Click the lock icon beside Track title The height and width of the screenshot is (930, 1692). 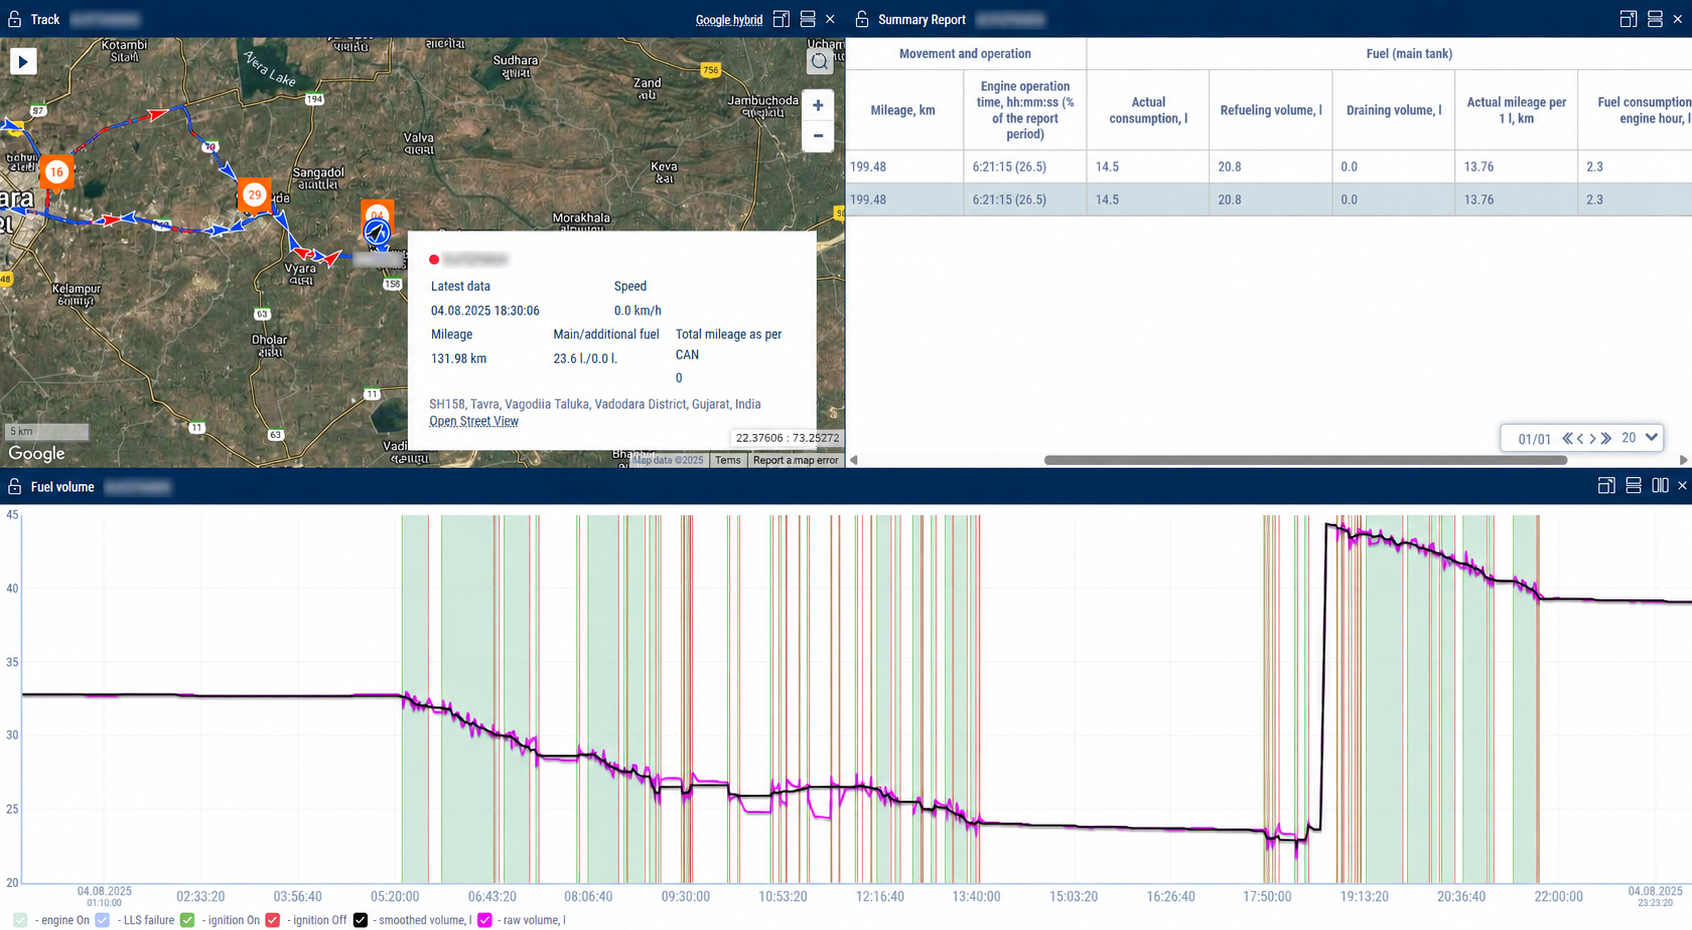pos(14,19)
